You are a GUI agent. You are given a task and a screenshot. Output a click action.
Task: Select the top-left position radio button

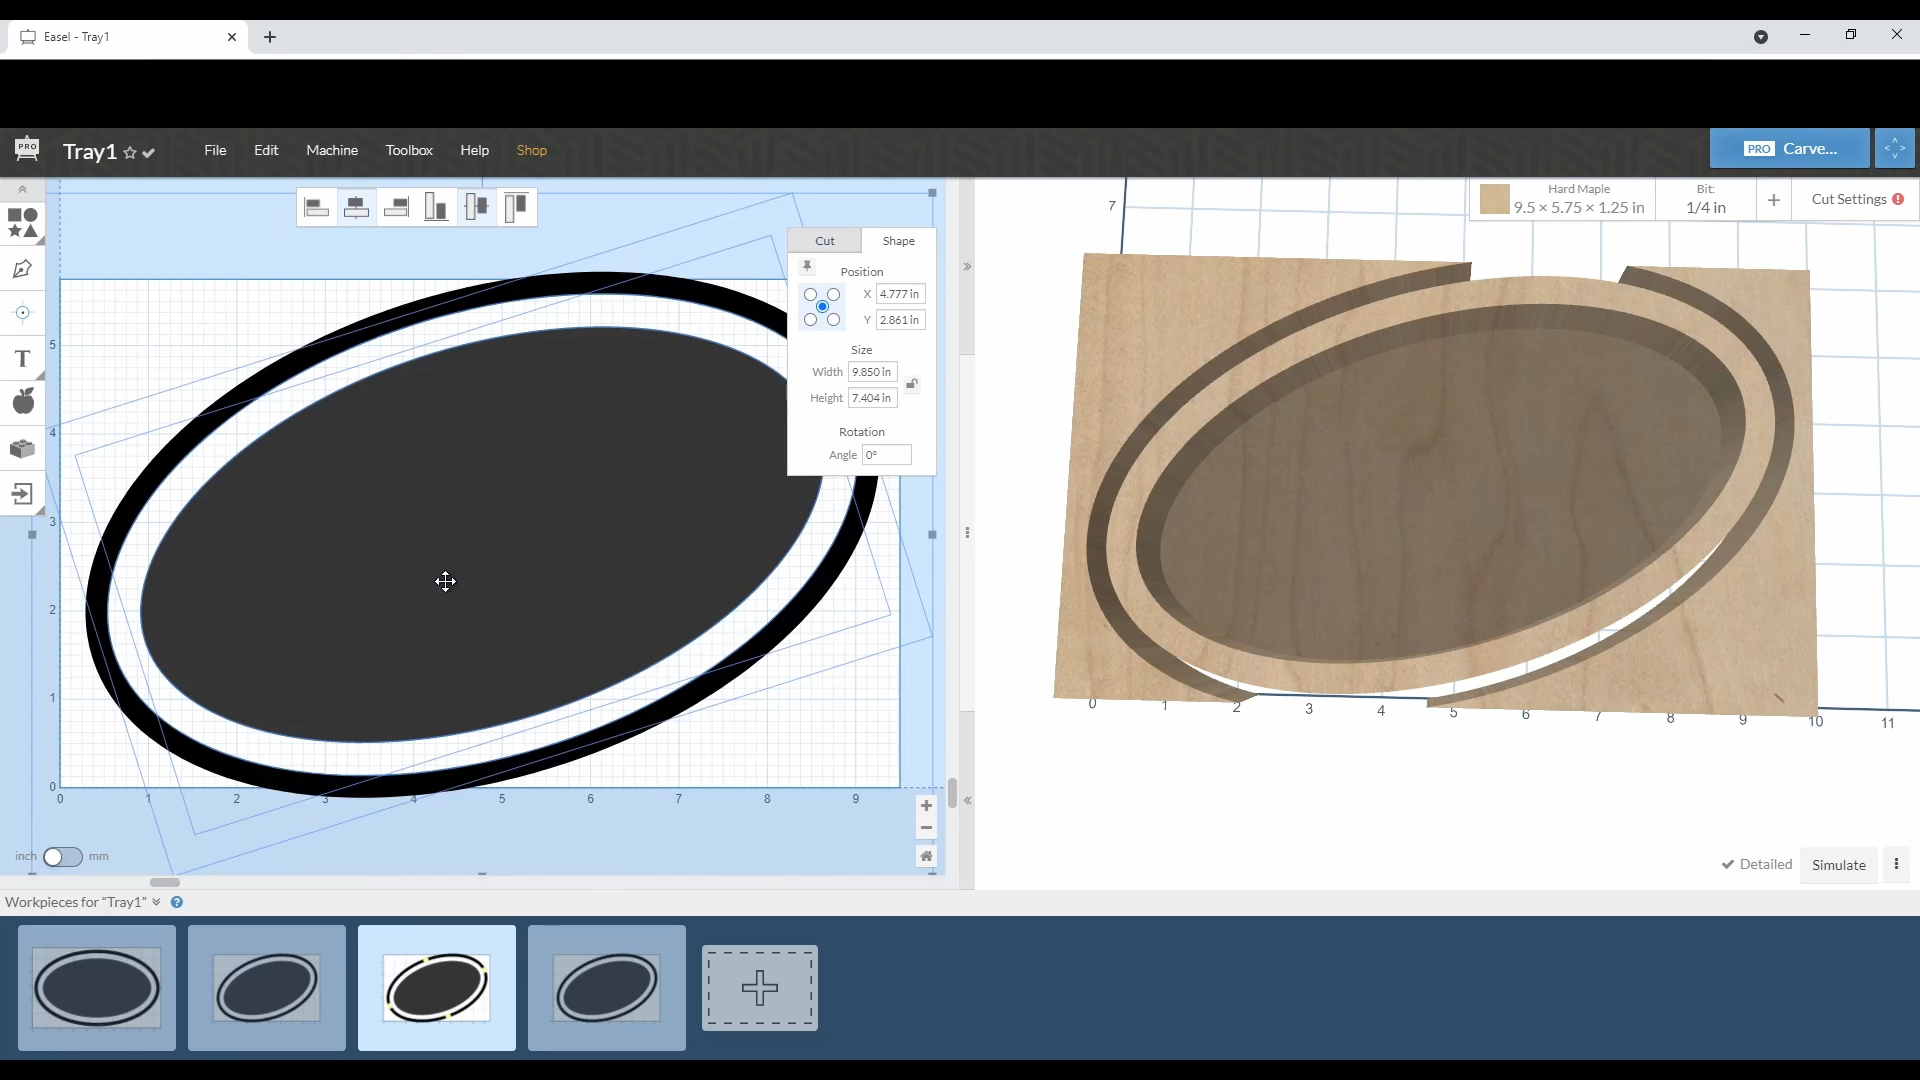point(811,293)
